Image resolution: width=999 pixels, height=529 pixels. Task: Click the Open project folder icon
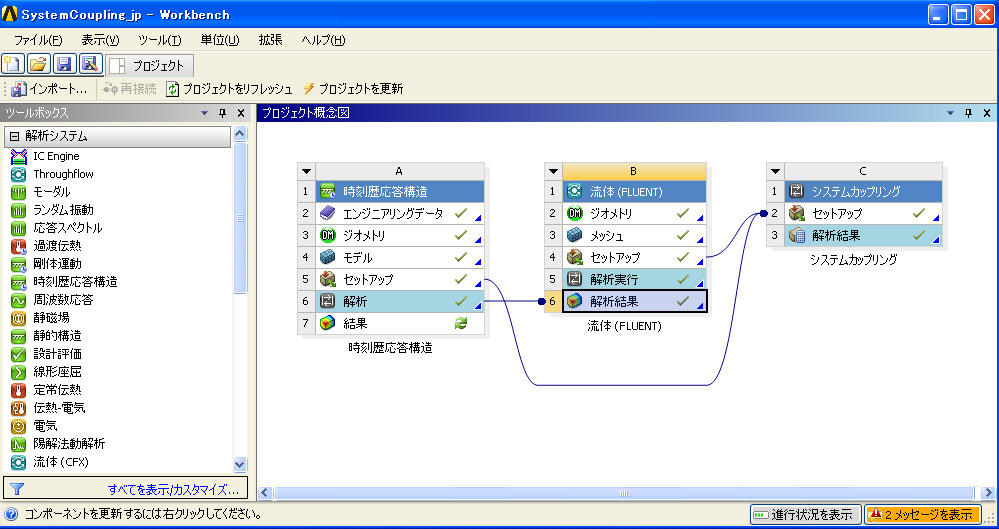pyautogui.click(x=38, y=64)
